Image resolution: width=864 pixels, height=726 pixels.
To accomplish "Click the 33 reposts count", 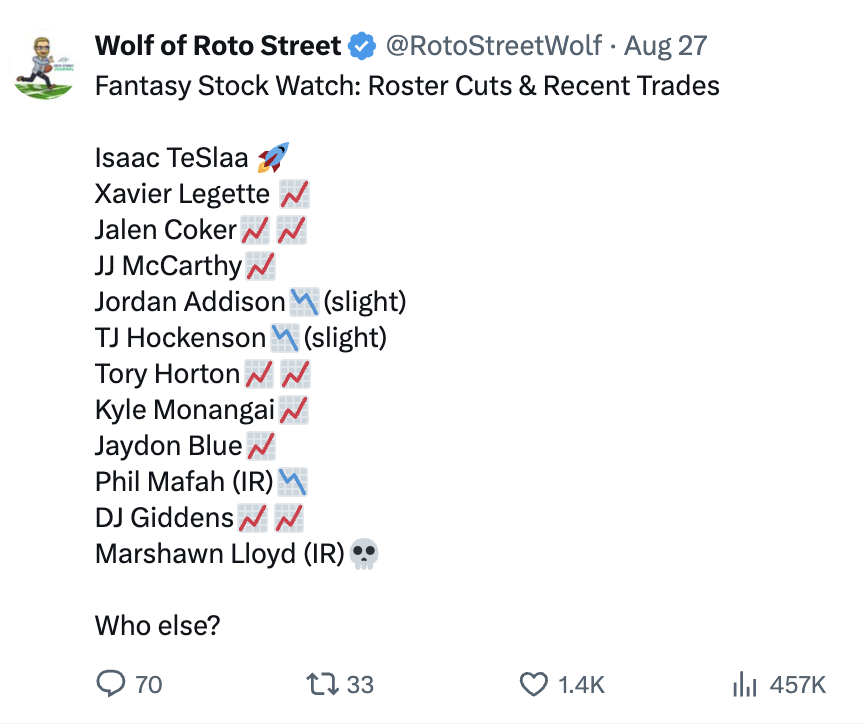I will click(360, 685).
